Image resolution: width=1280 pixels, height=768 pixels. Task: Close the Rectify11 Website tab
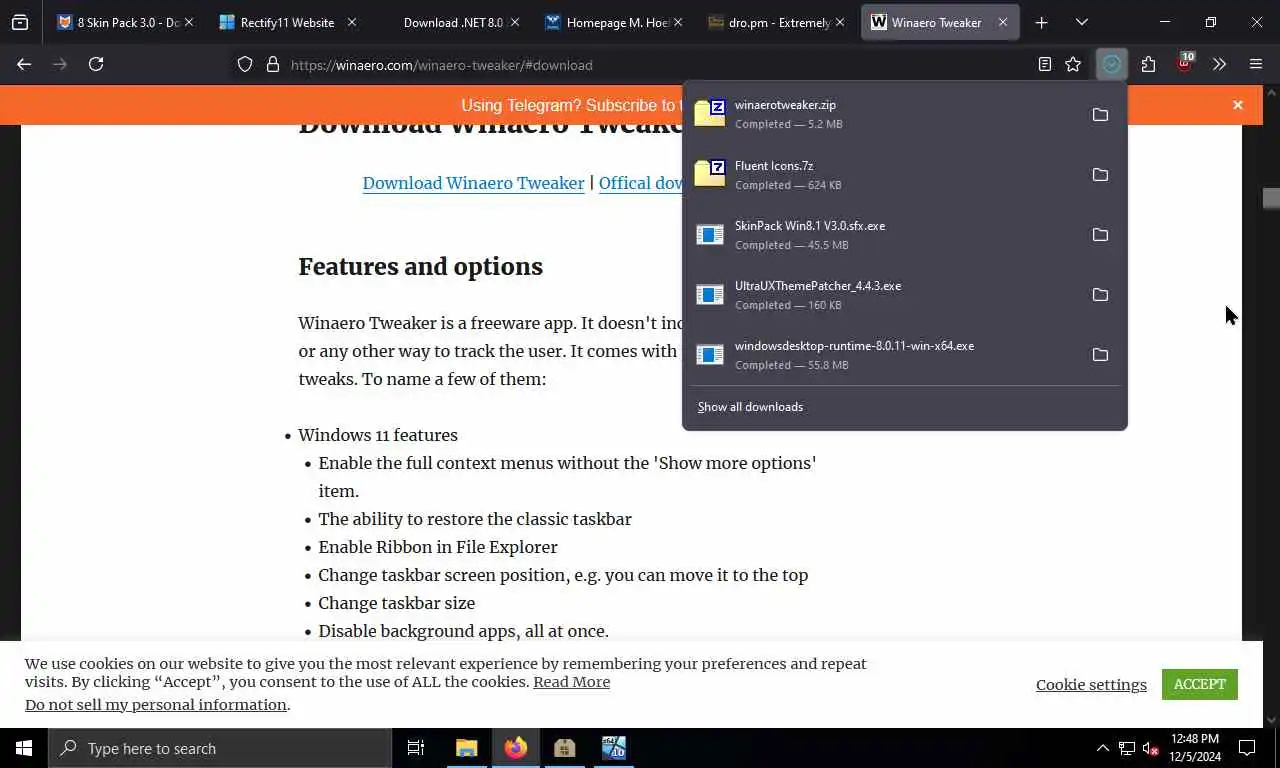351,22
